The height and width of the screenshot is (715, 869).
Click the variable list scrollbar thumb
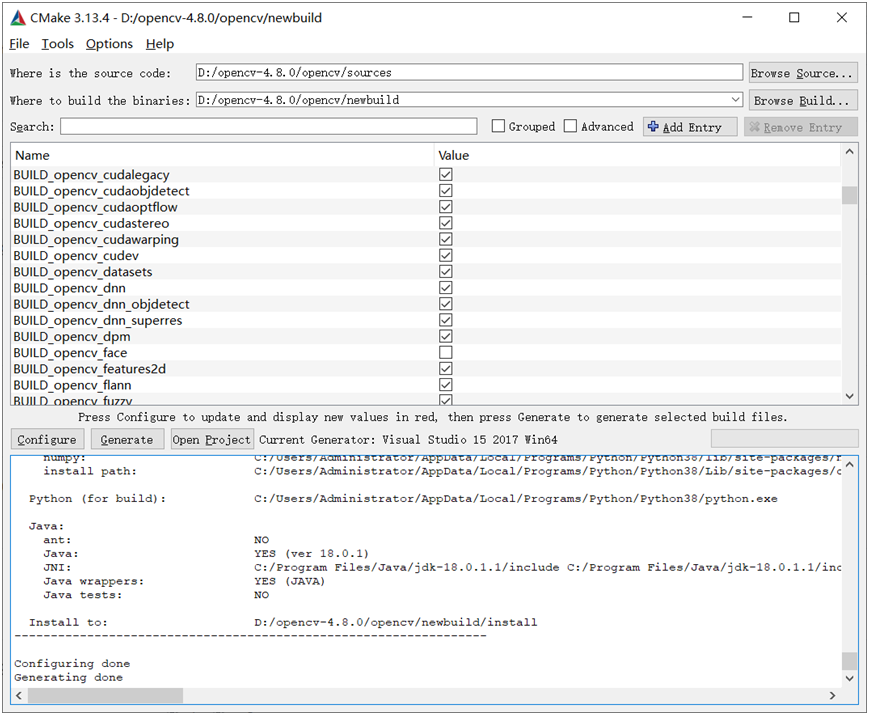849,196
